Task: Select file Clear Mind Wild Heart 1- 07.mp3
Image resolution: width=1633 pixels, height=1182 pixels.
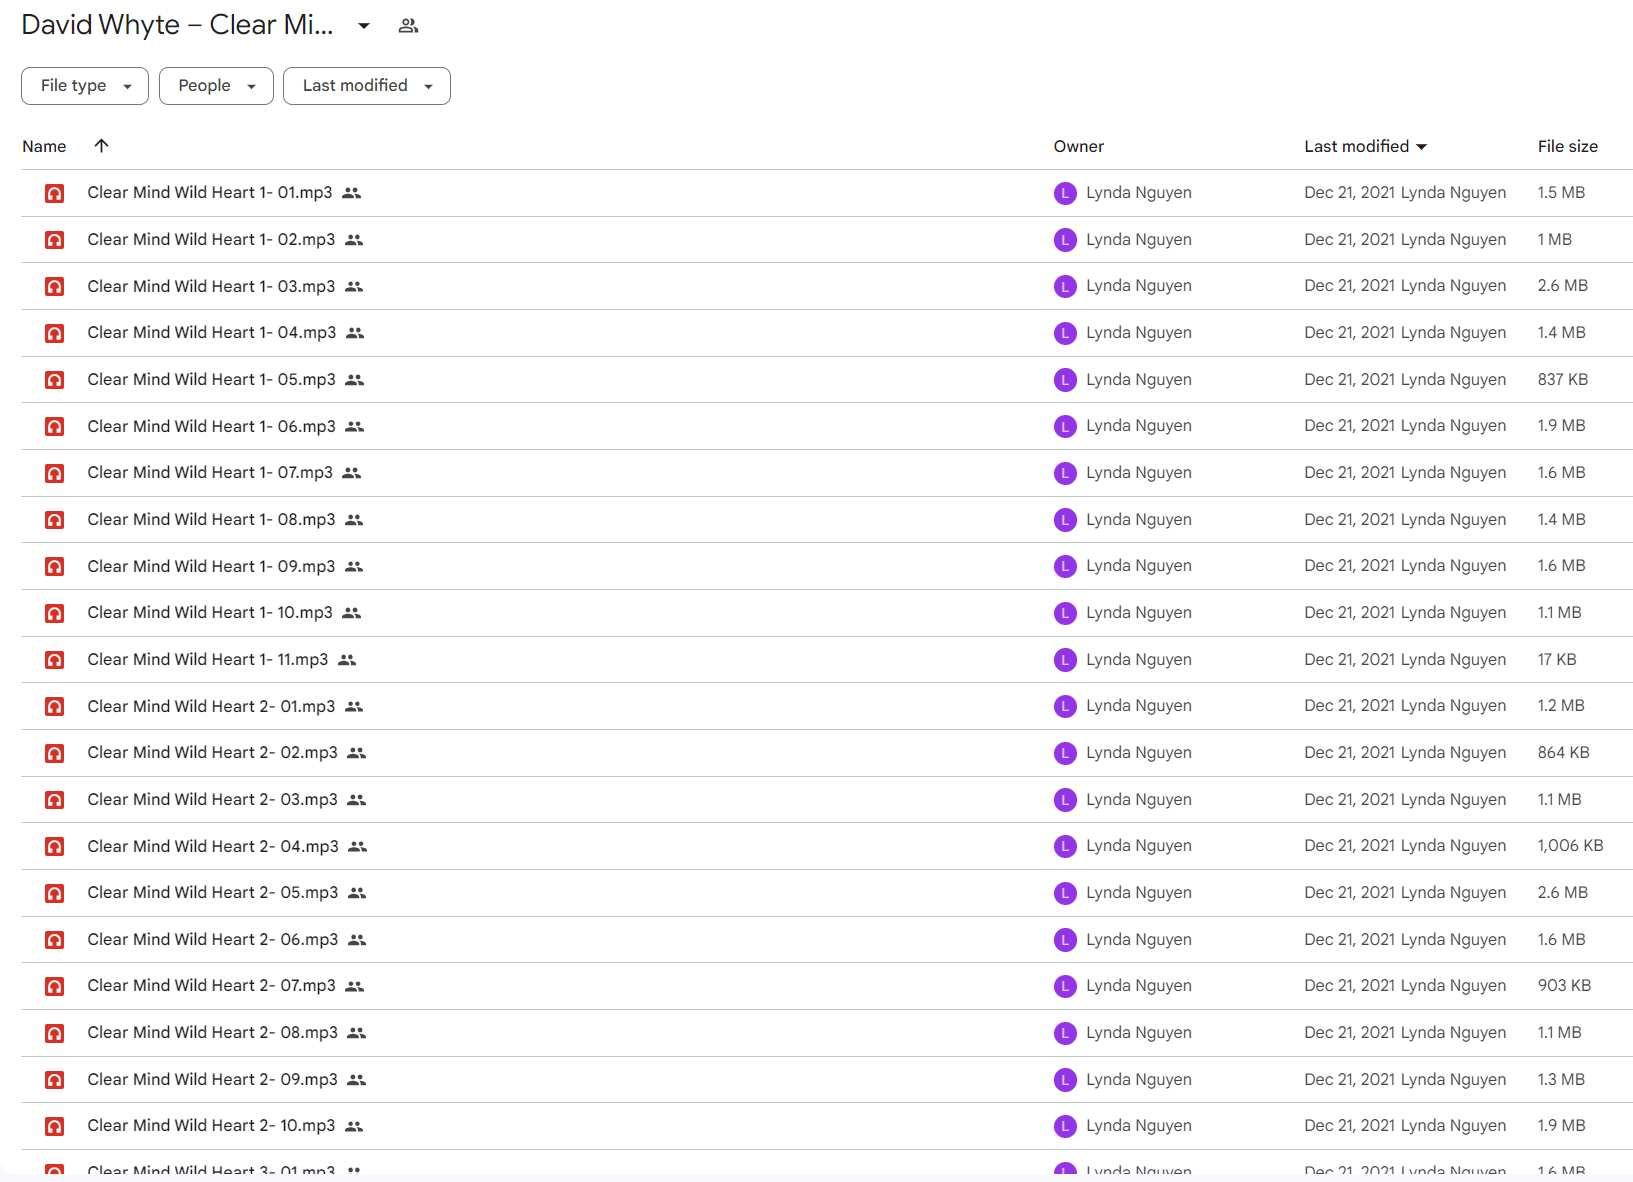Action: pyautogui.click(x=827, y=473)
